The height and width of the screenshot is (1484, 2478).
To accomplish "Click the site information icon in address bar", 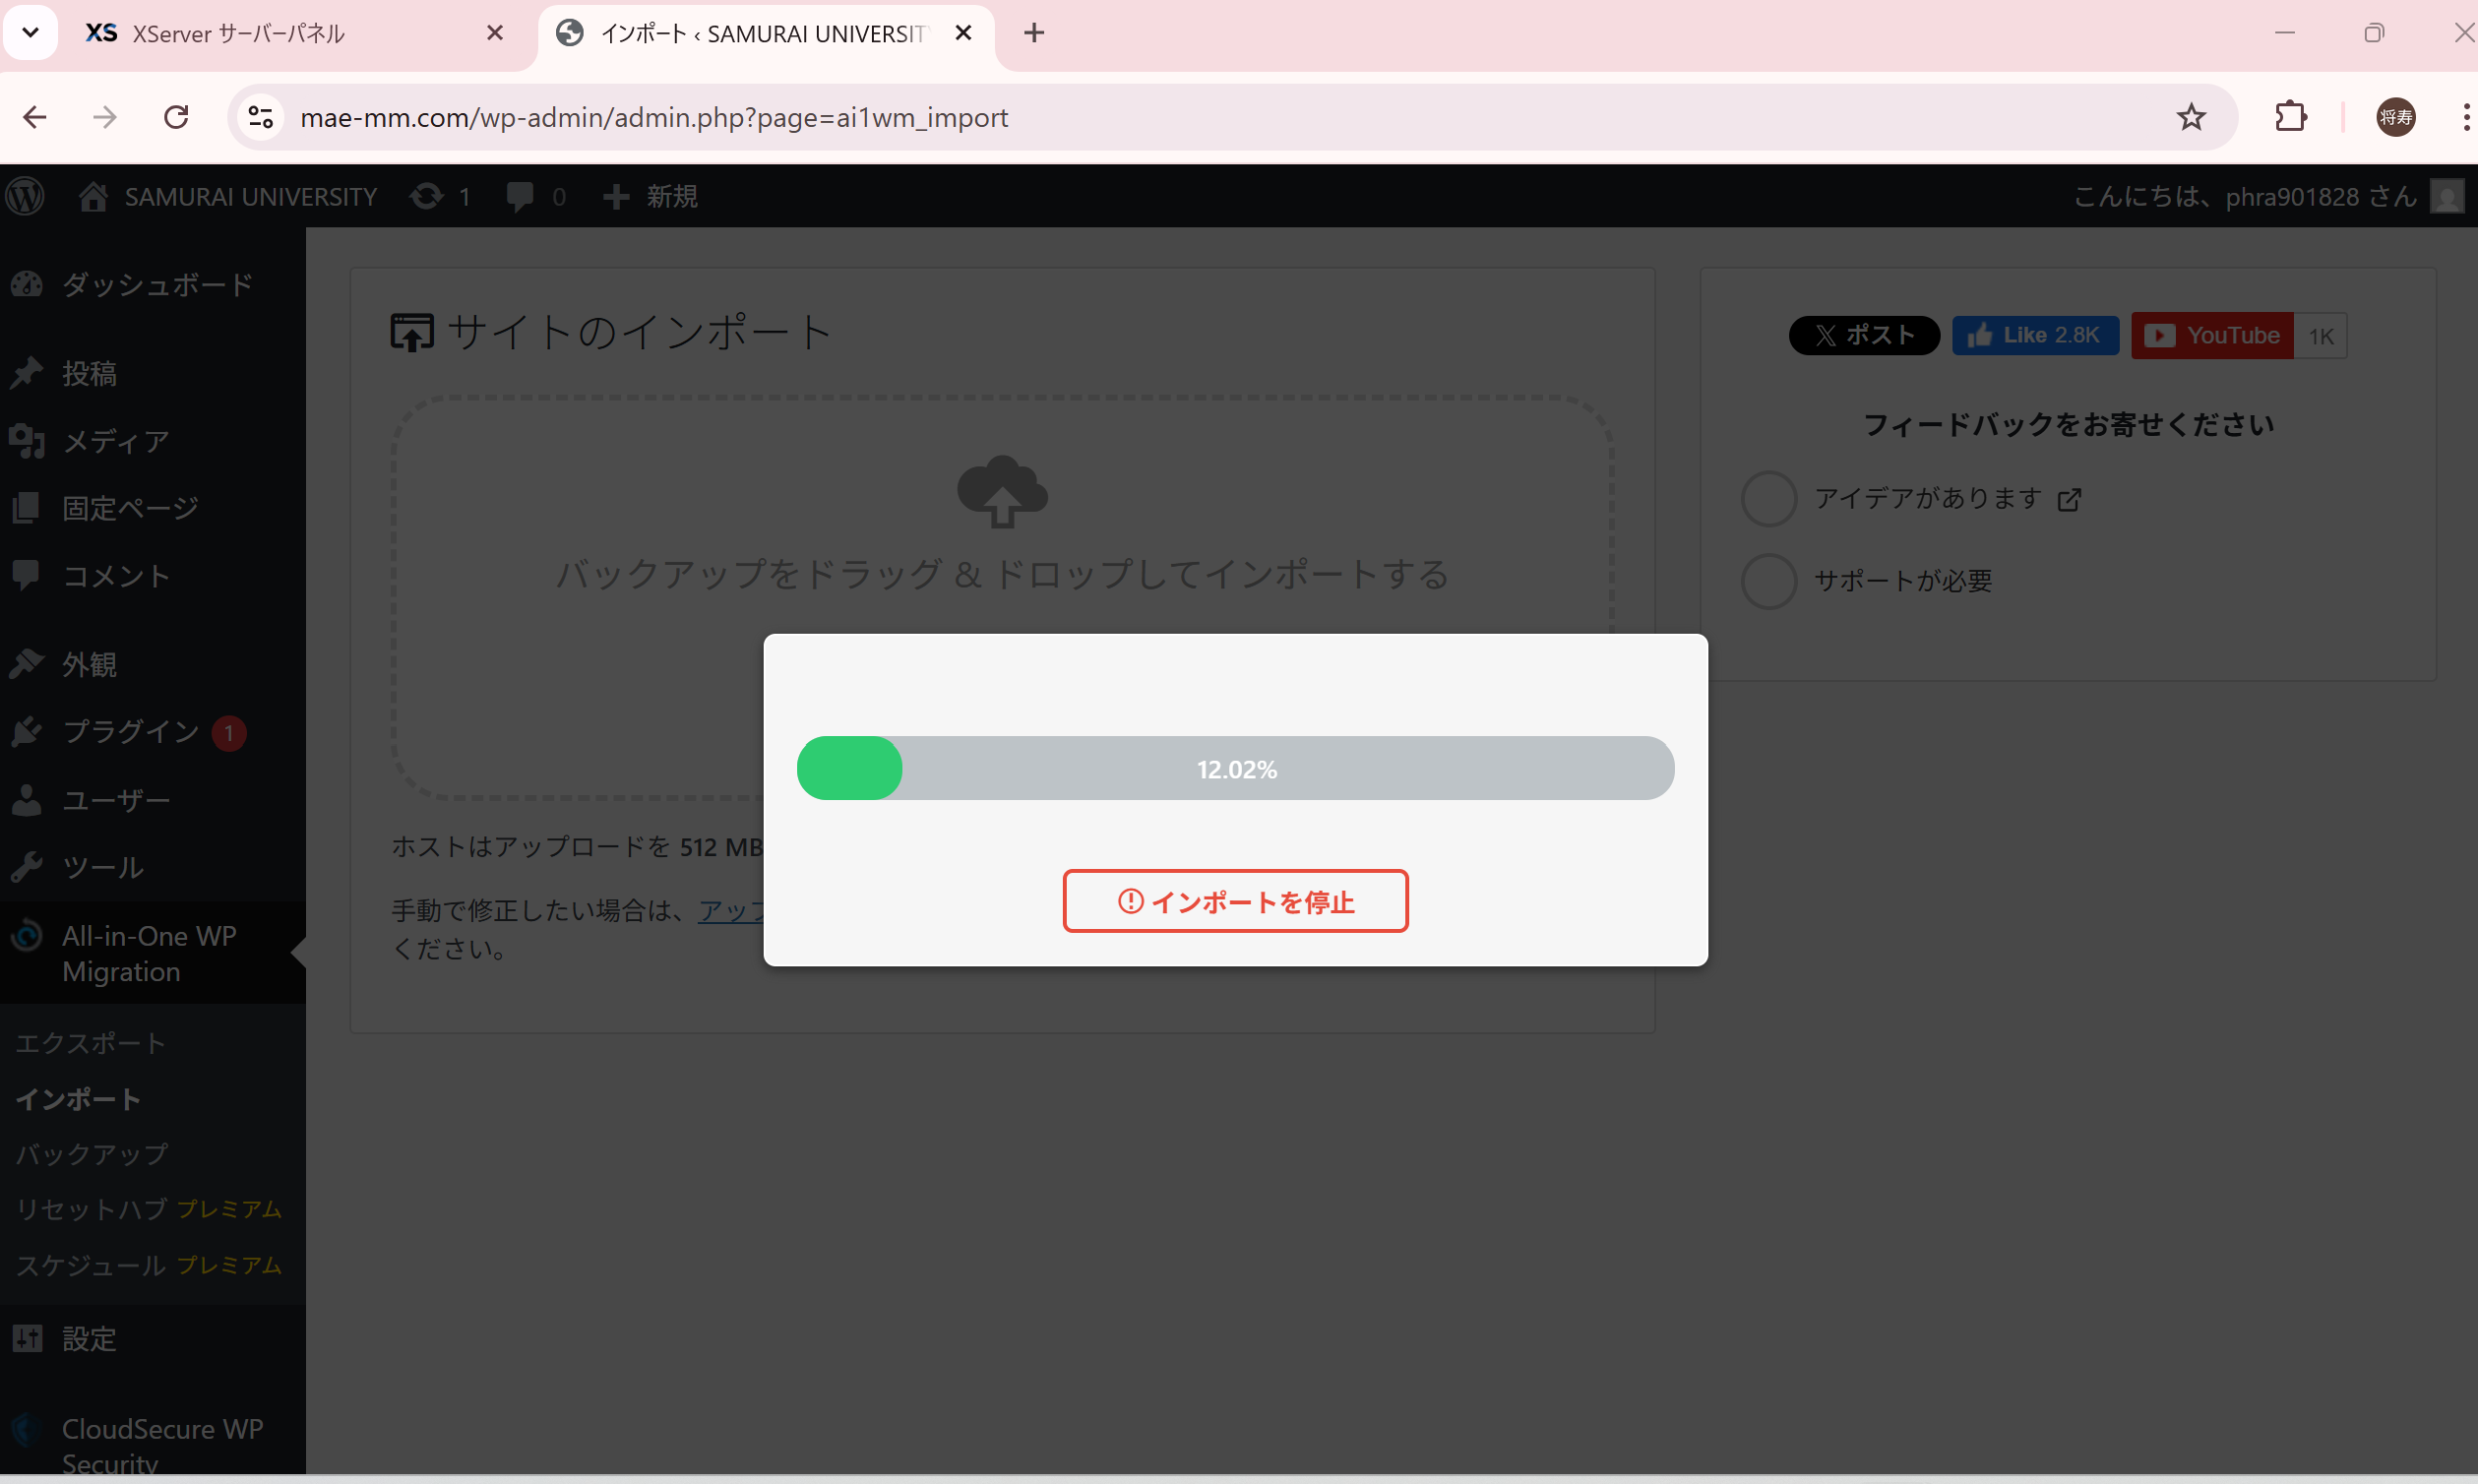I will (261, 117).
